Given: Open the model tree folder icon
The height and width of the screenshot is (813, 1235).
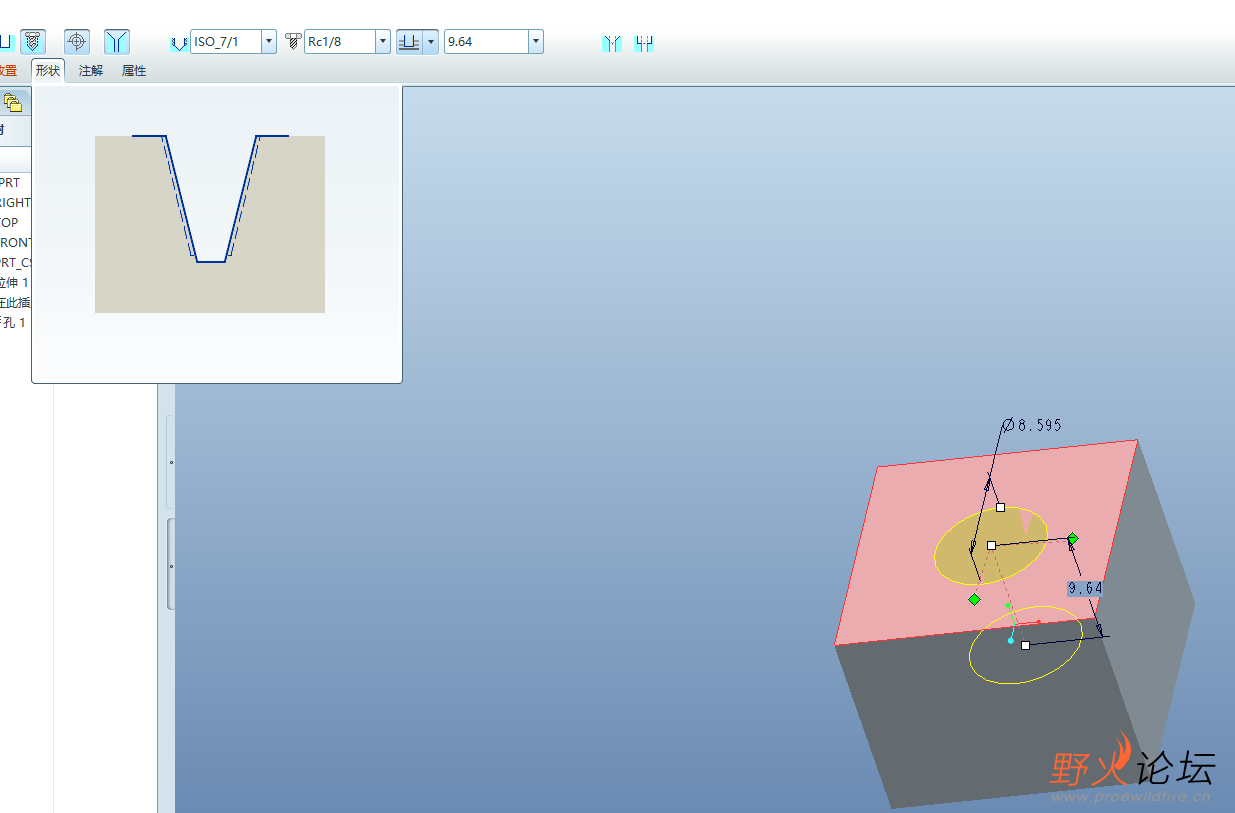Looking at the screenshot, I should click(12, 102).
